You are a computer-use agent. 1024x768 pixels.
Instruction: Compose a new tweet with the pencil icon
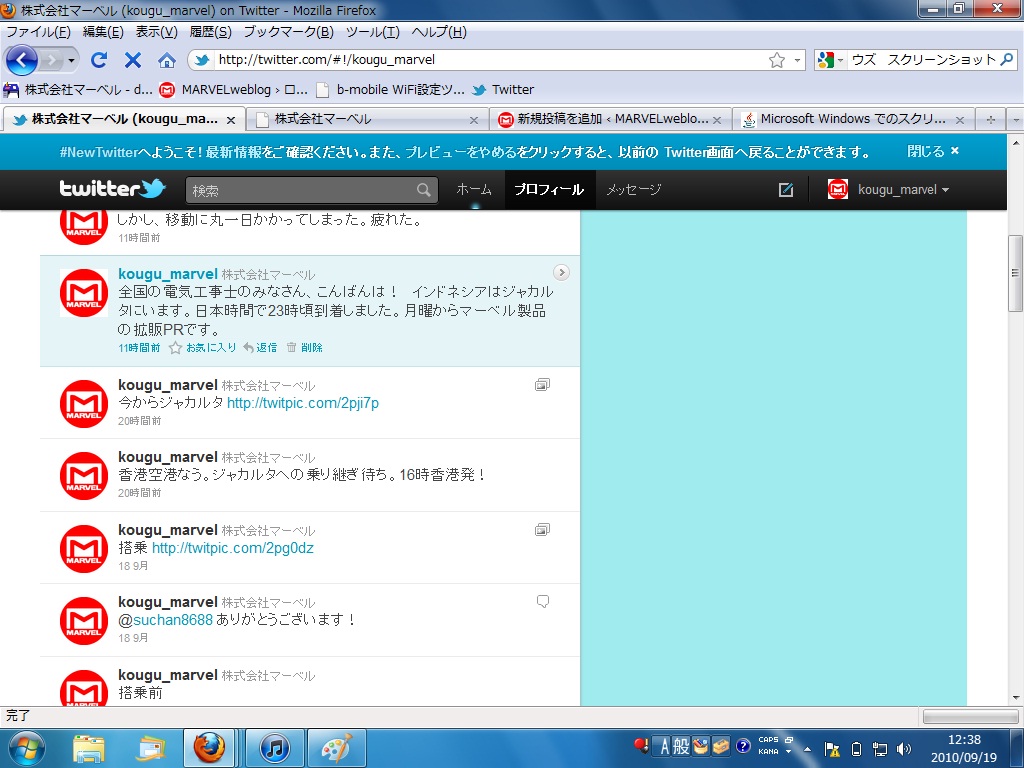tap(786, 190)
